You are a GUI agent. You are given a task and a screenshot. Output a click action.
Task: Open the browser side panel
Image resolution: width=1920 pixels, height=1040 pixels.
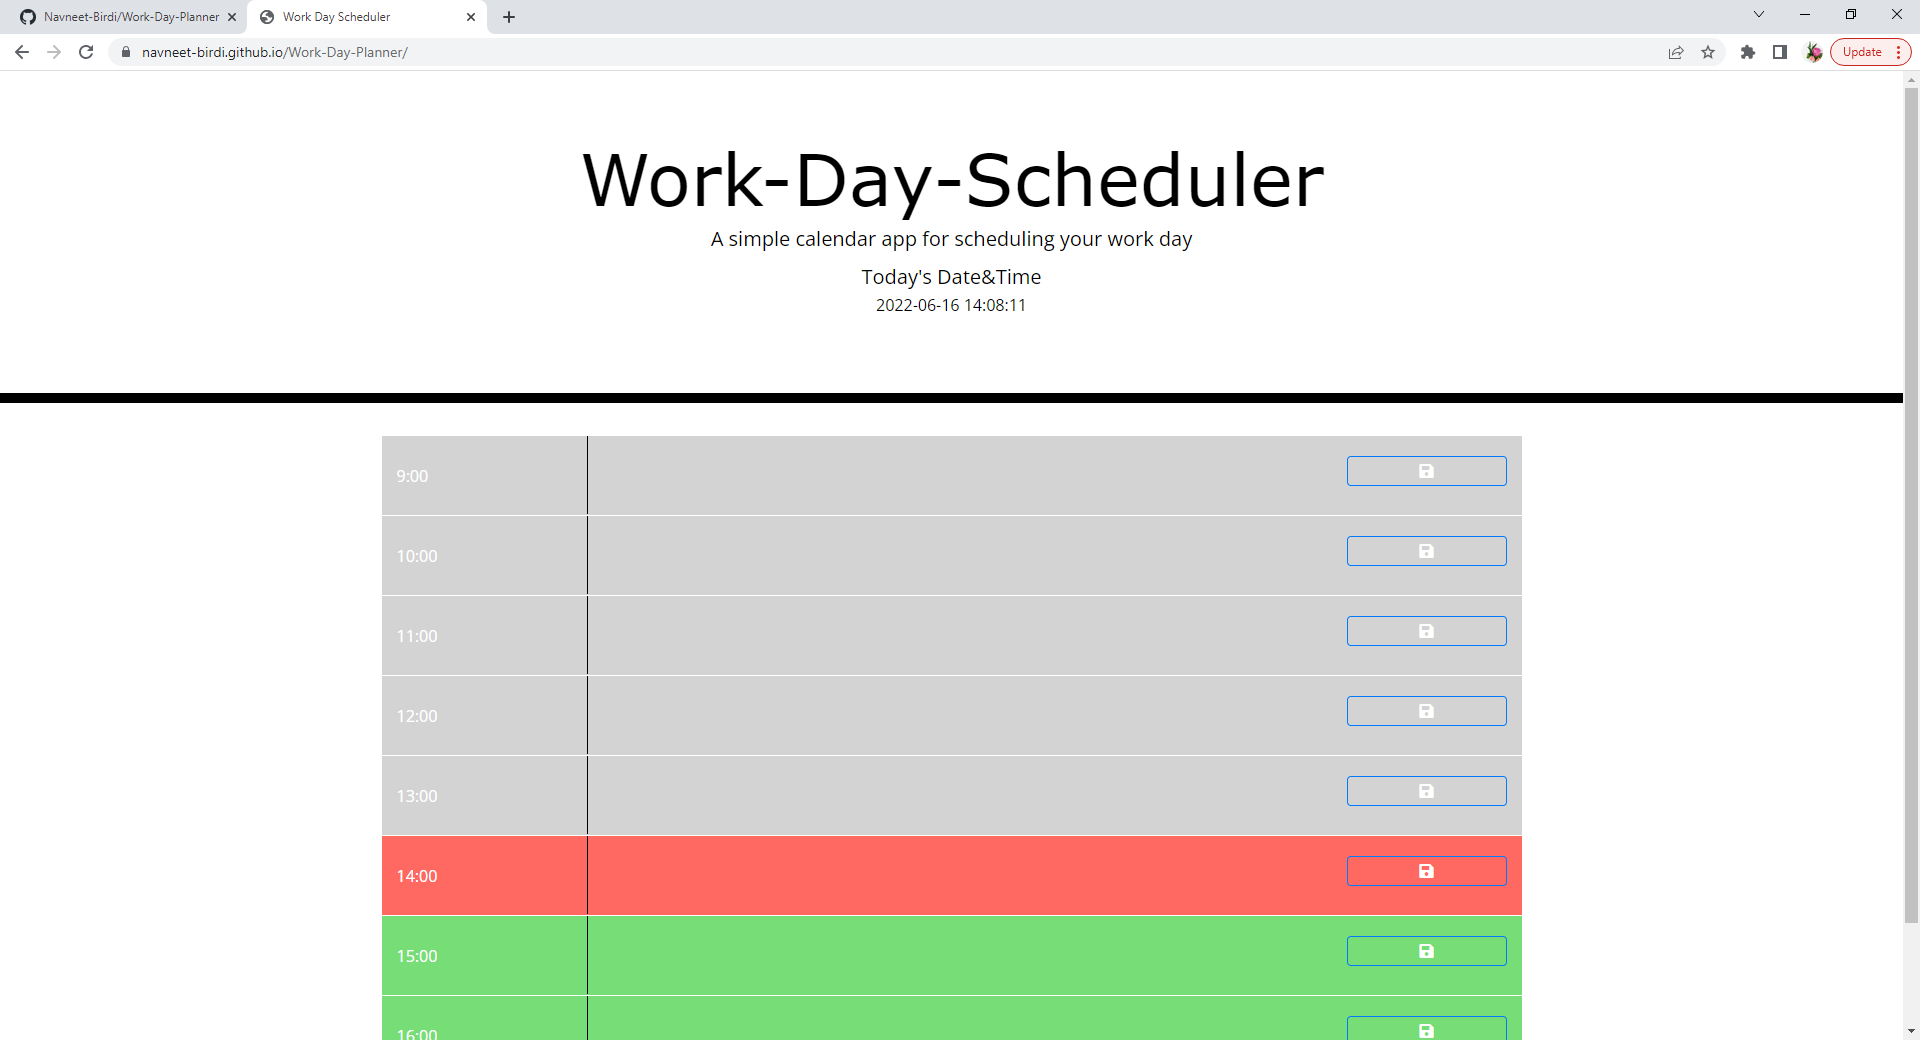coord(1780,52)
